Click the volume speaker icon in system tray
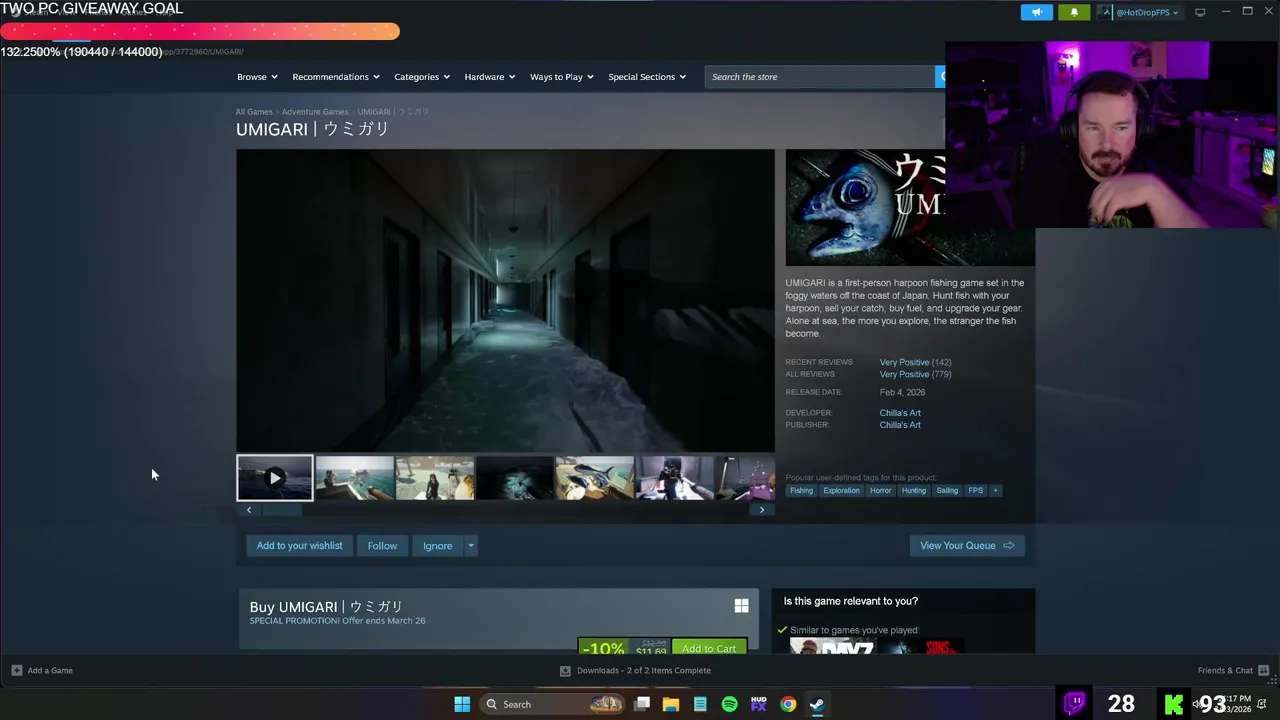 coord(1196,704)
